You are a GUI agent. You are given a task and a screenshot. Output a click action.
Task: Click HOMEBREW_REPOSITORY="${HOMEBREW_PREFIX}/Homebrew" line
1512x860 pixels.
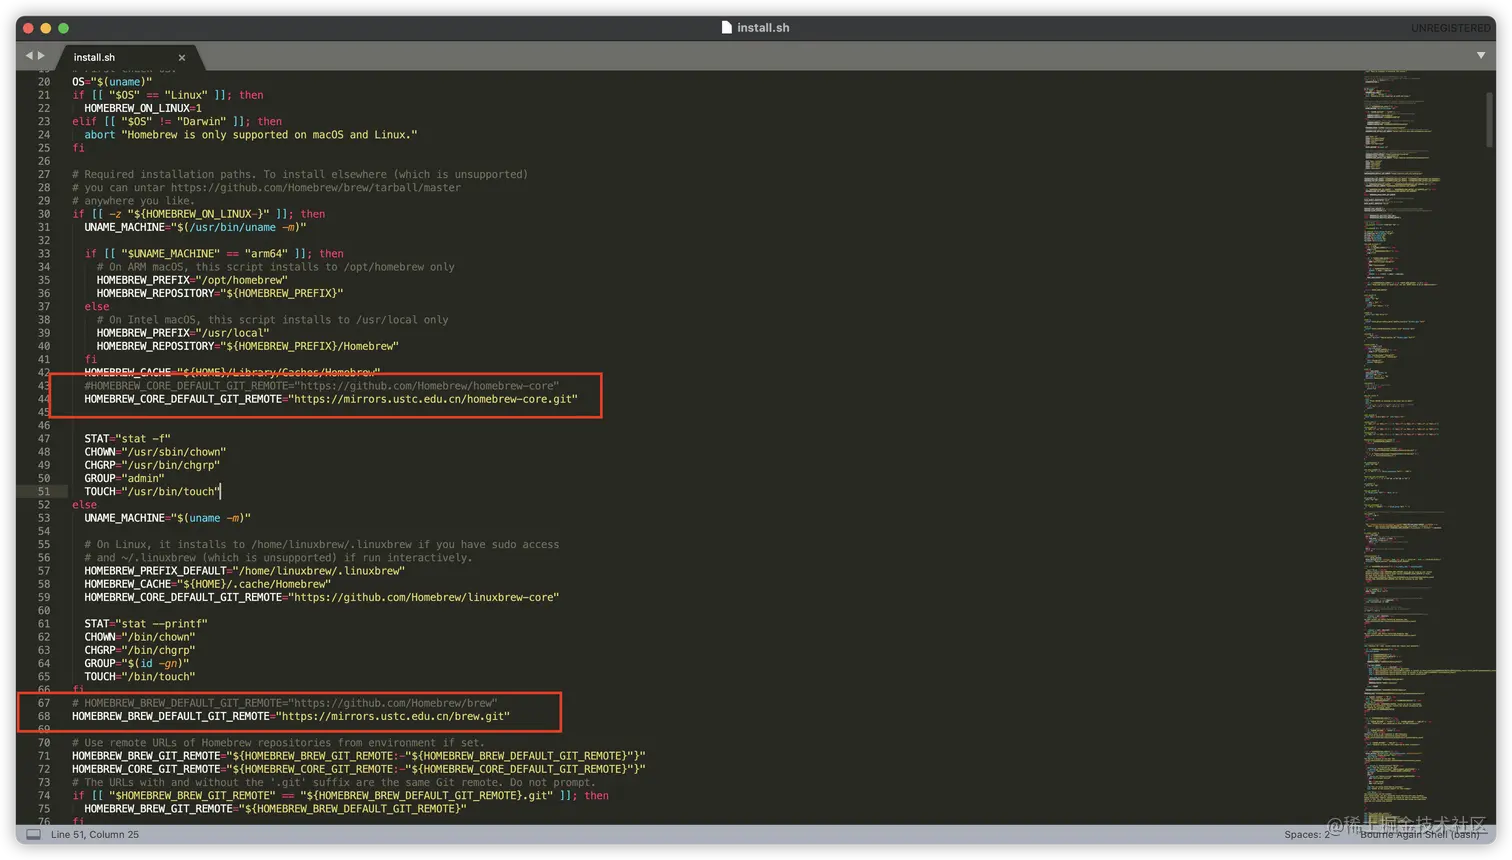point(248,347)
